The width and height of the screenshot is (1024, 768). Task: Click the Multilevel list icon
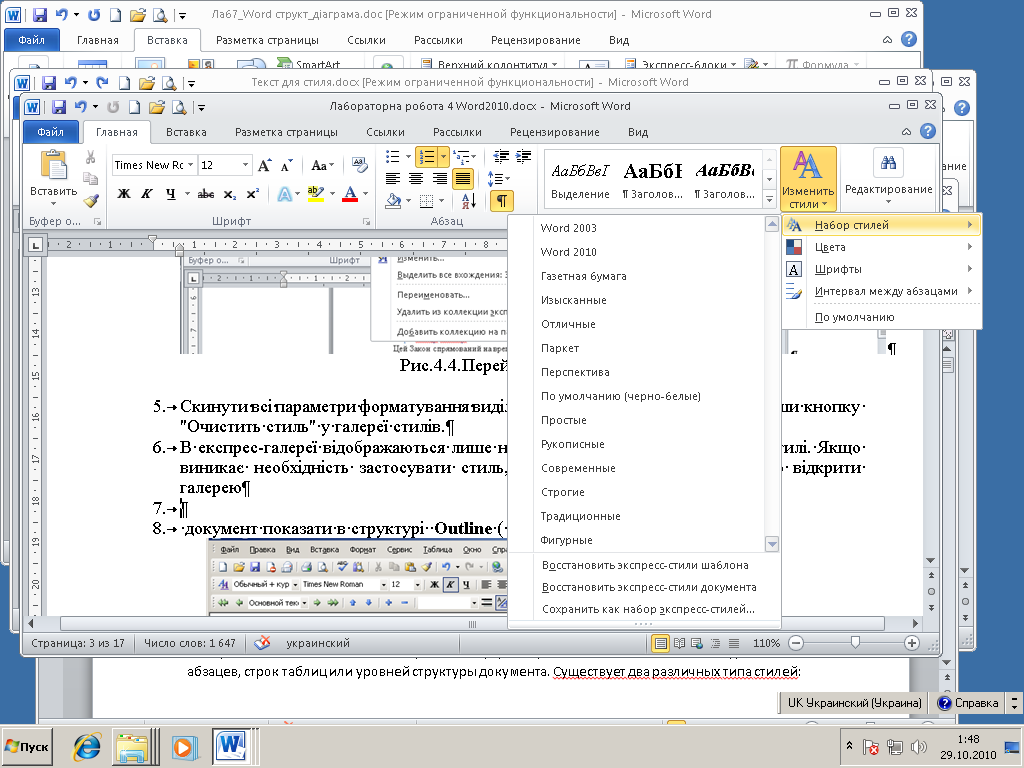(462, 157)
